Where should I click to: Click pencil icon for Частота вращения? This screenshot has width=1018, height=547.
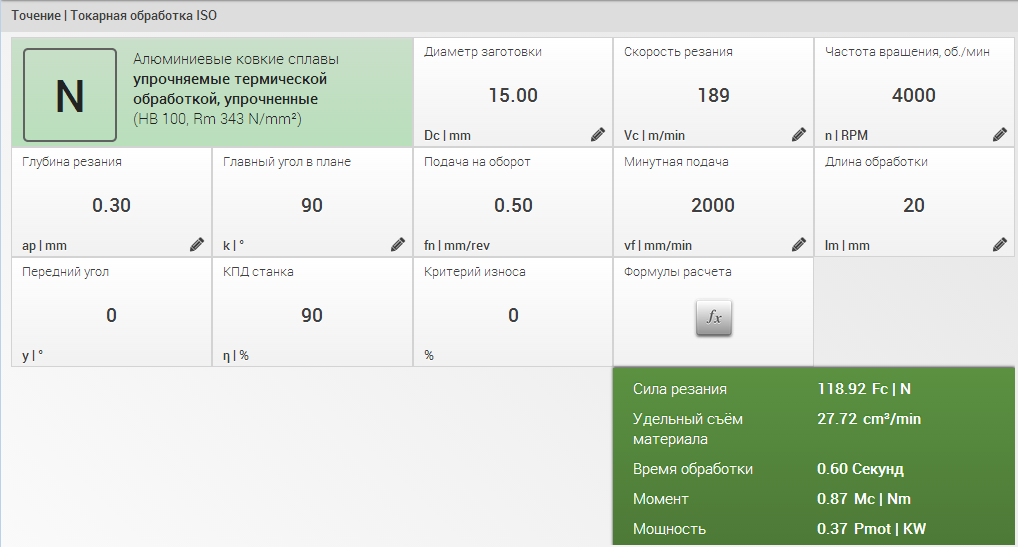coord(1000,134)
